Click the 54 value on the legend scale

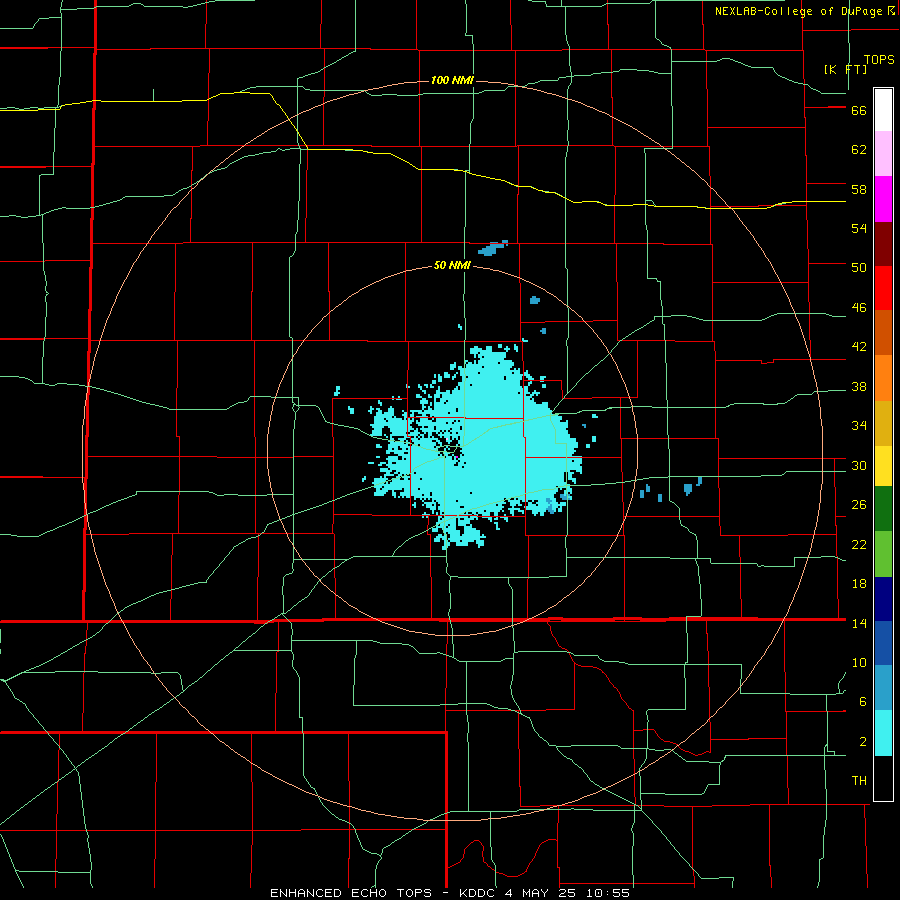point(859,228)
